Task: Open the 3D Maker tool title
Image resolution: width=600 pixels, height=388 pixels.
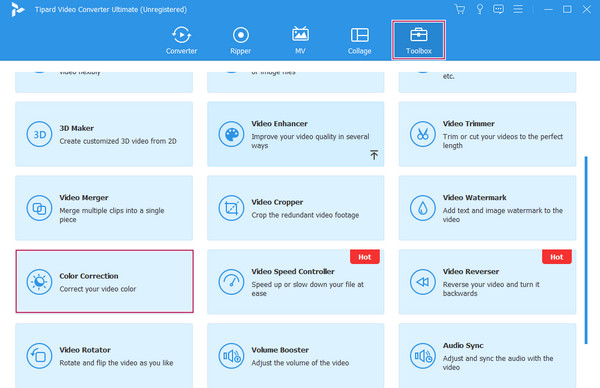Action: [77, 128]
